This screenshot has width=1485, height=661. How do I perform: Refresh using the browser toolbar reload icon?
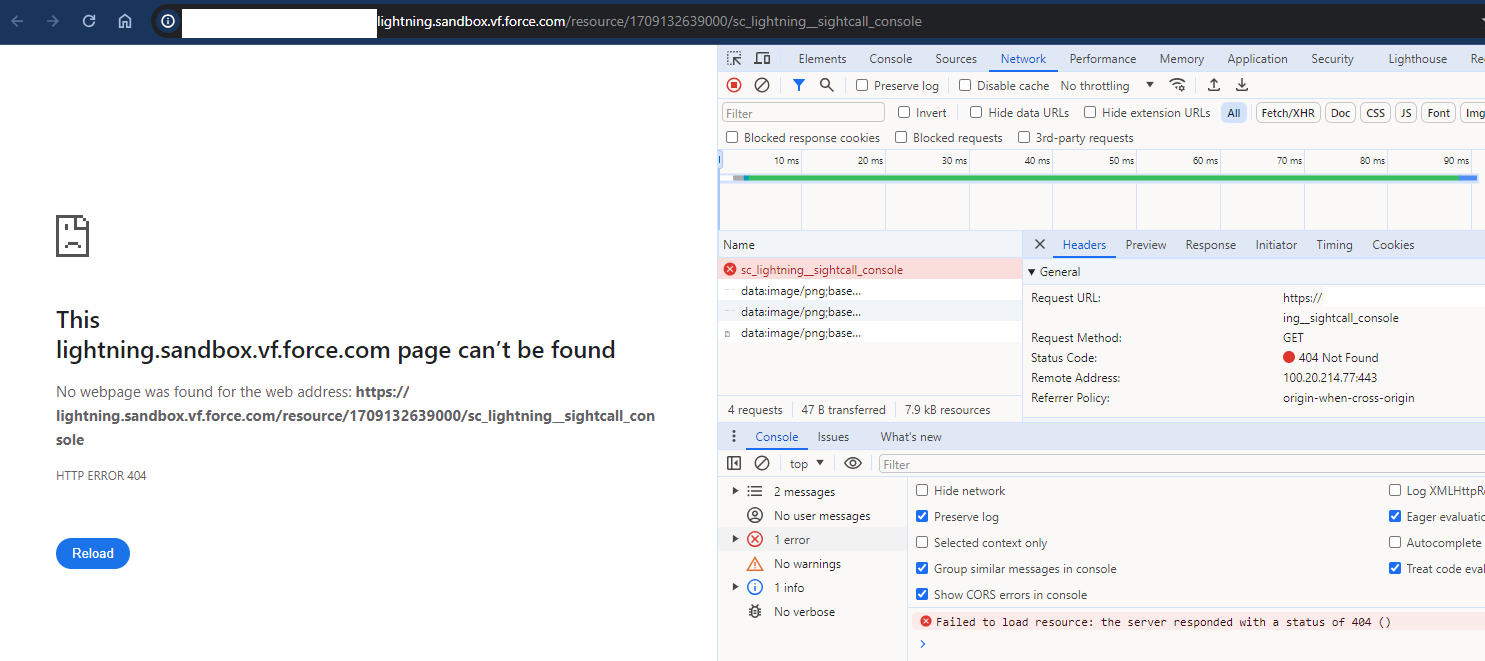point(89,21)
